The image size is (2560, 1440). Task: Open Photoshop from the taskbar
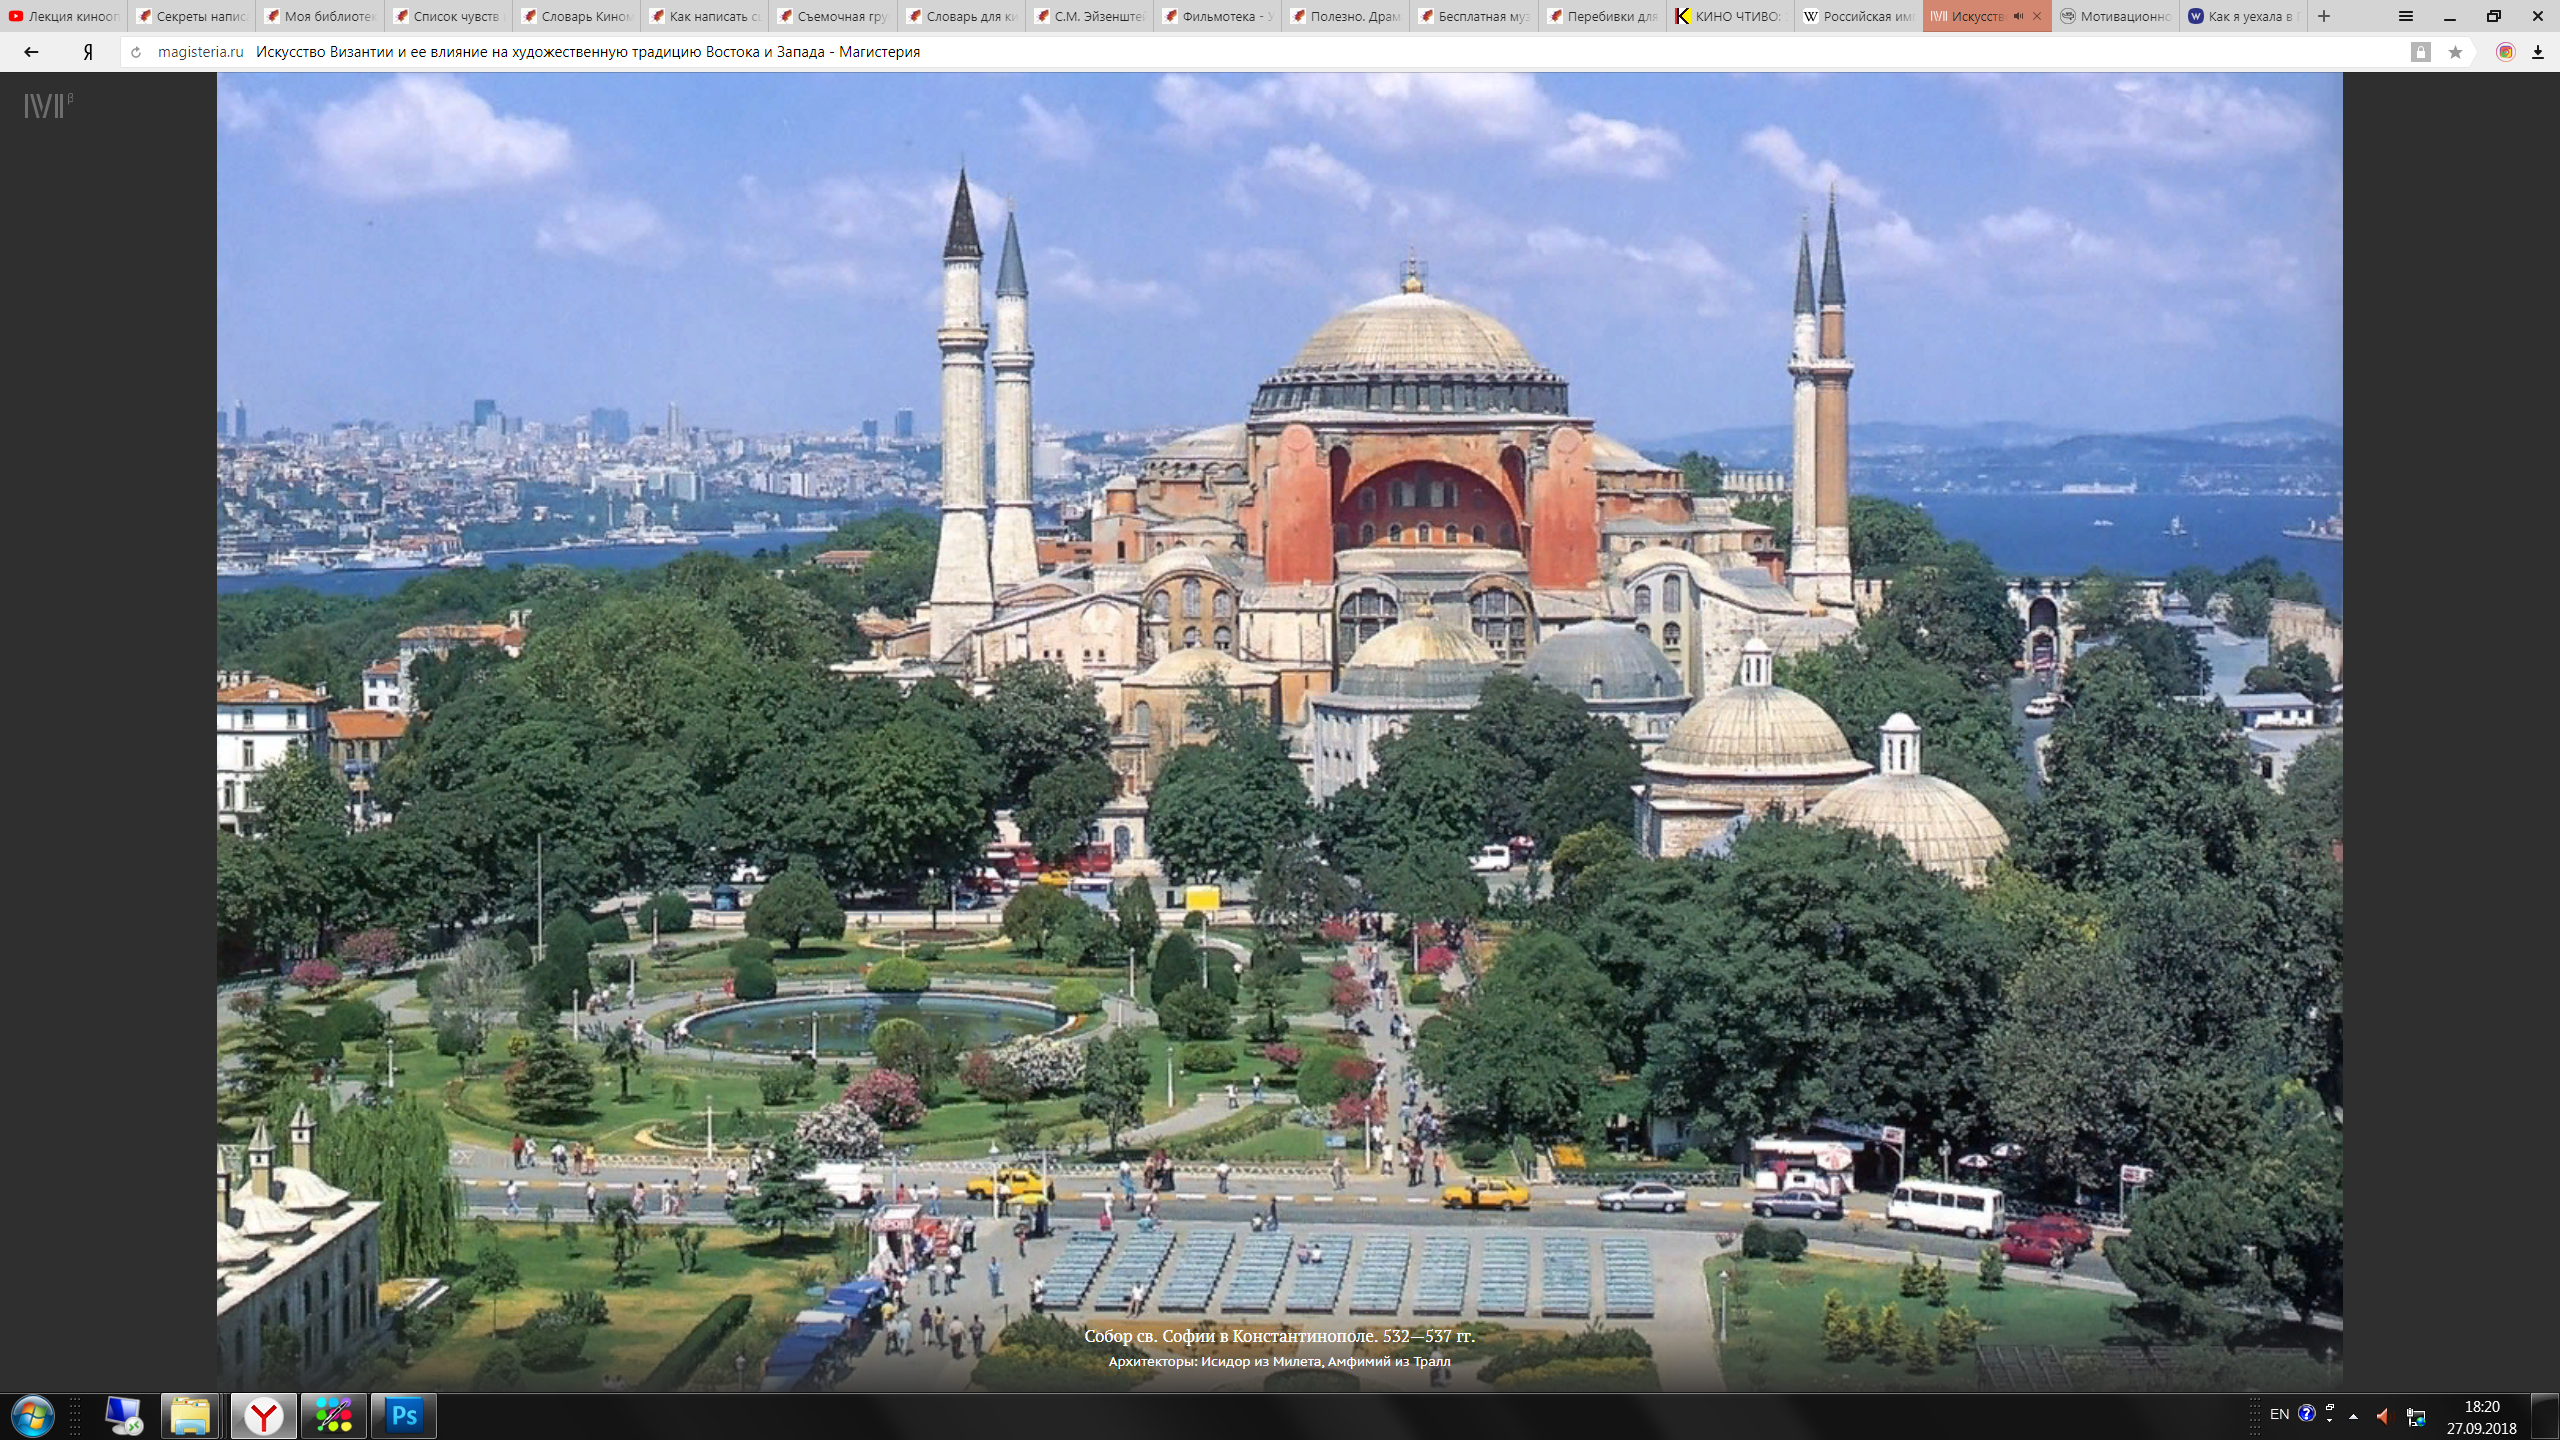(x=404, y=1415)
